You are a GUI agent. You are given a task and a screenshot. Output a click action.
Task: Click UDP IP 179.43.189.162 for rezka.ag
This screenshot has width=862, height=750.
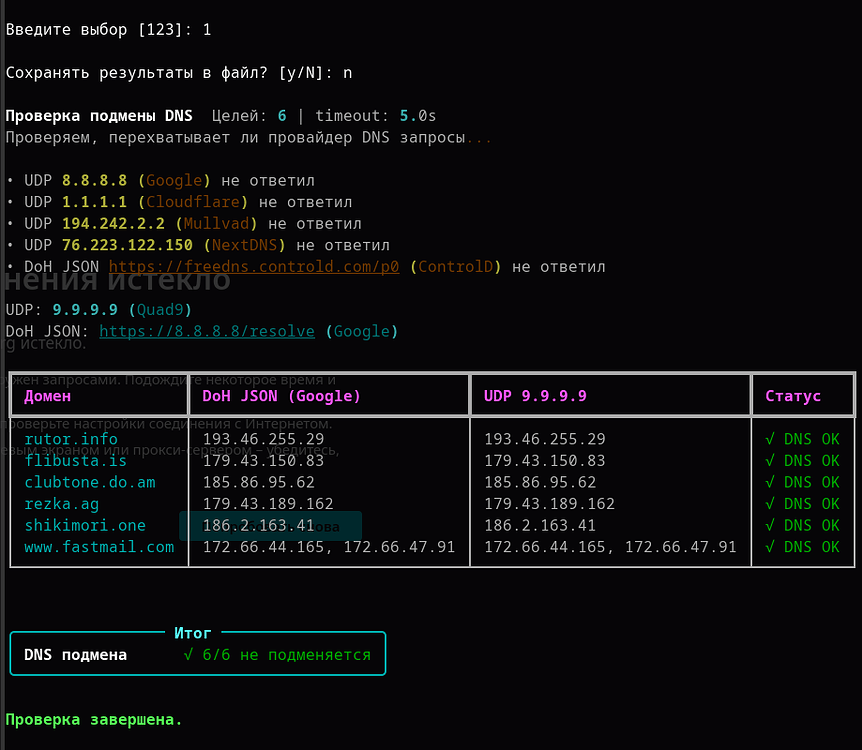pos(549,504)
